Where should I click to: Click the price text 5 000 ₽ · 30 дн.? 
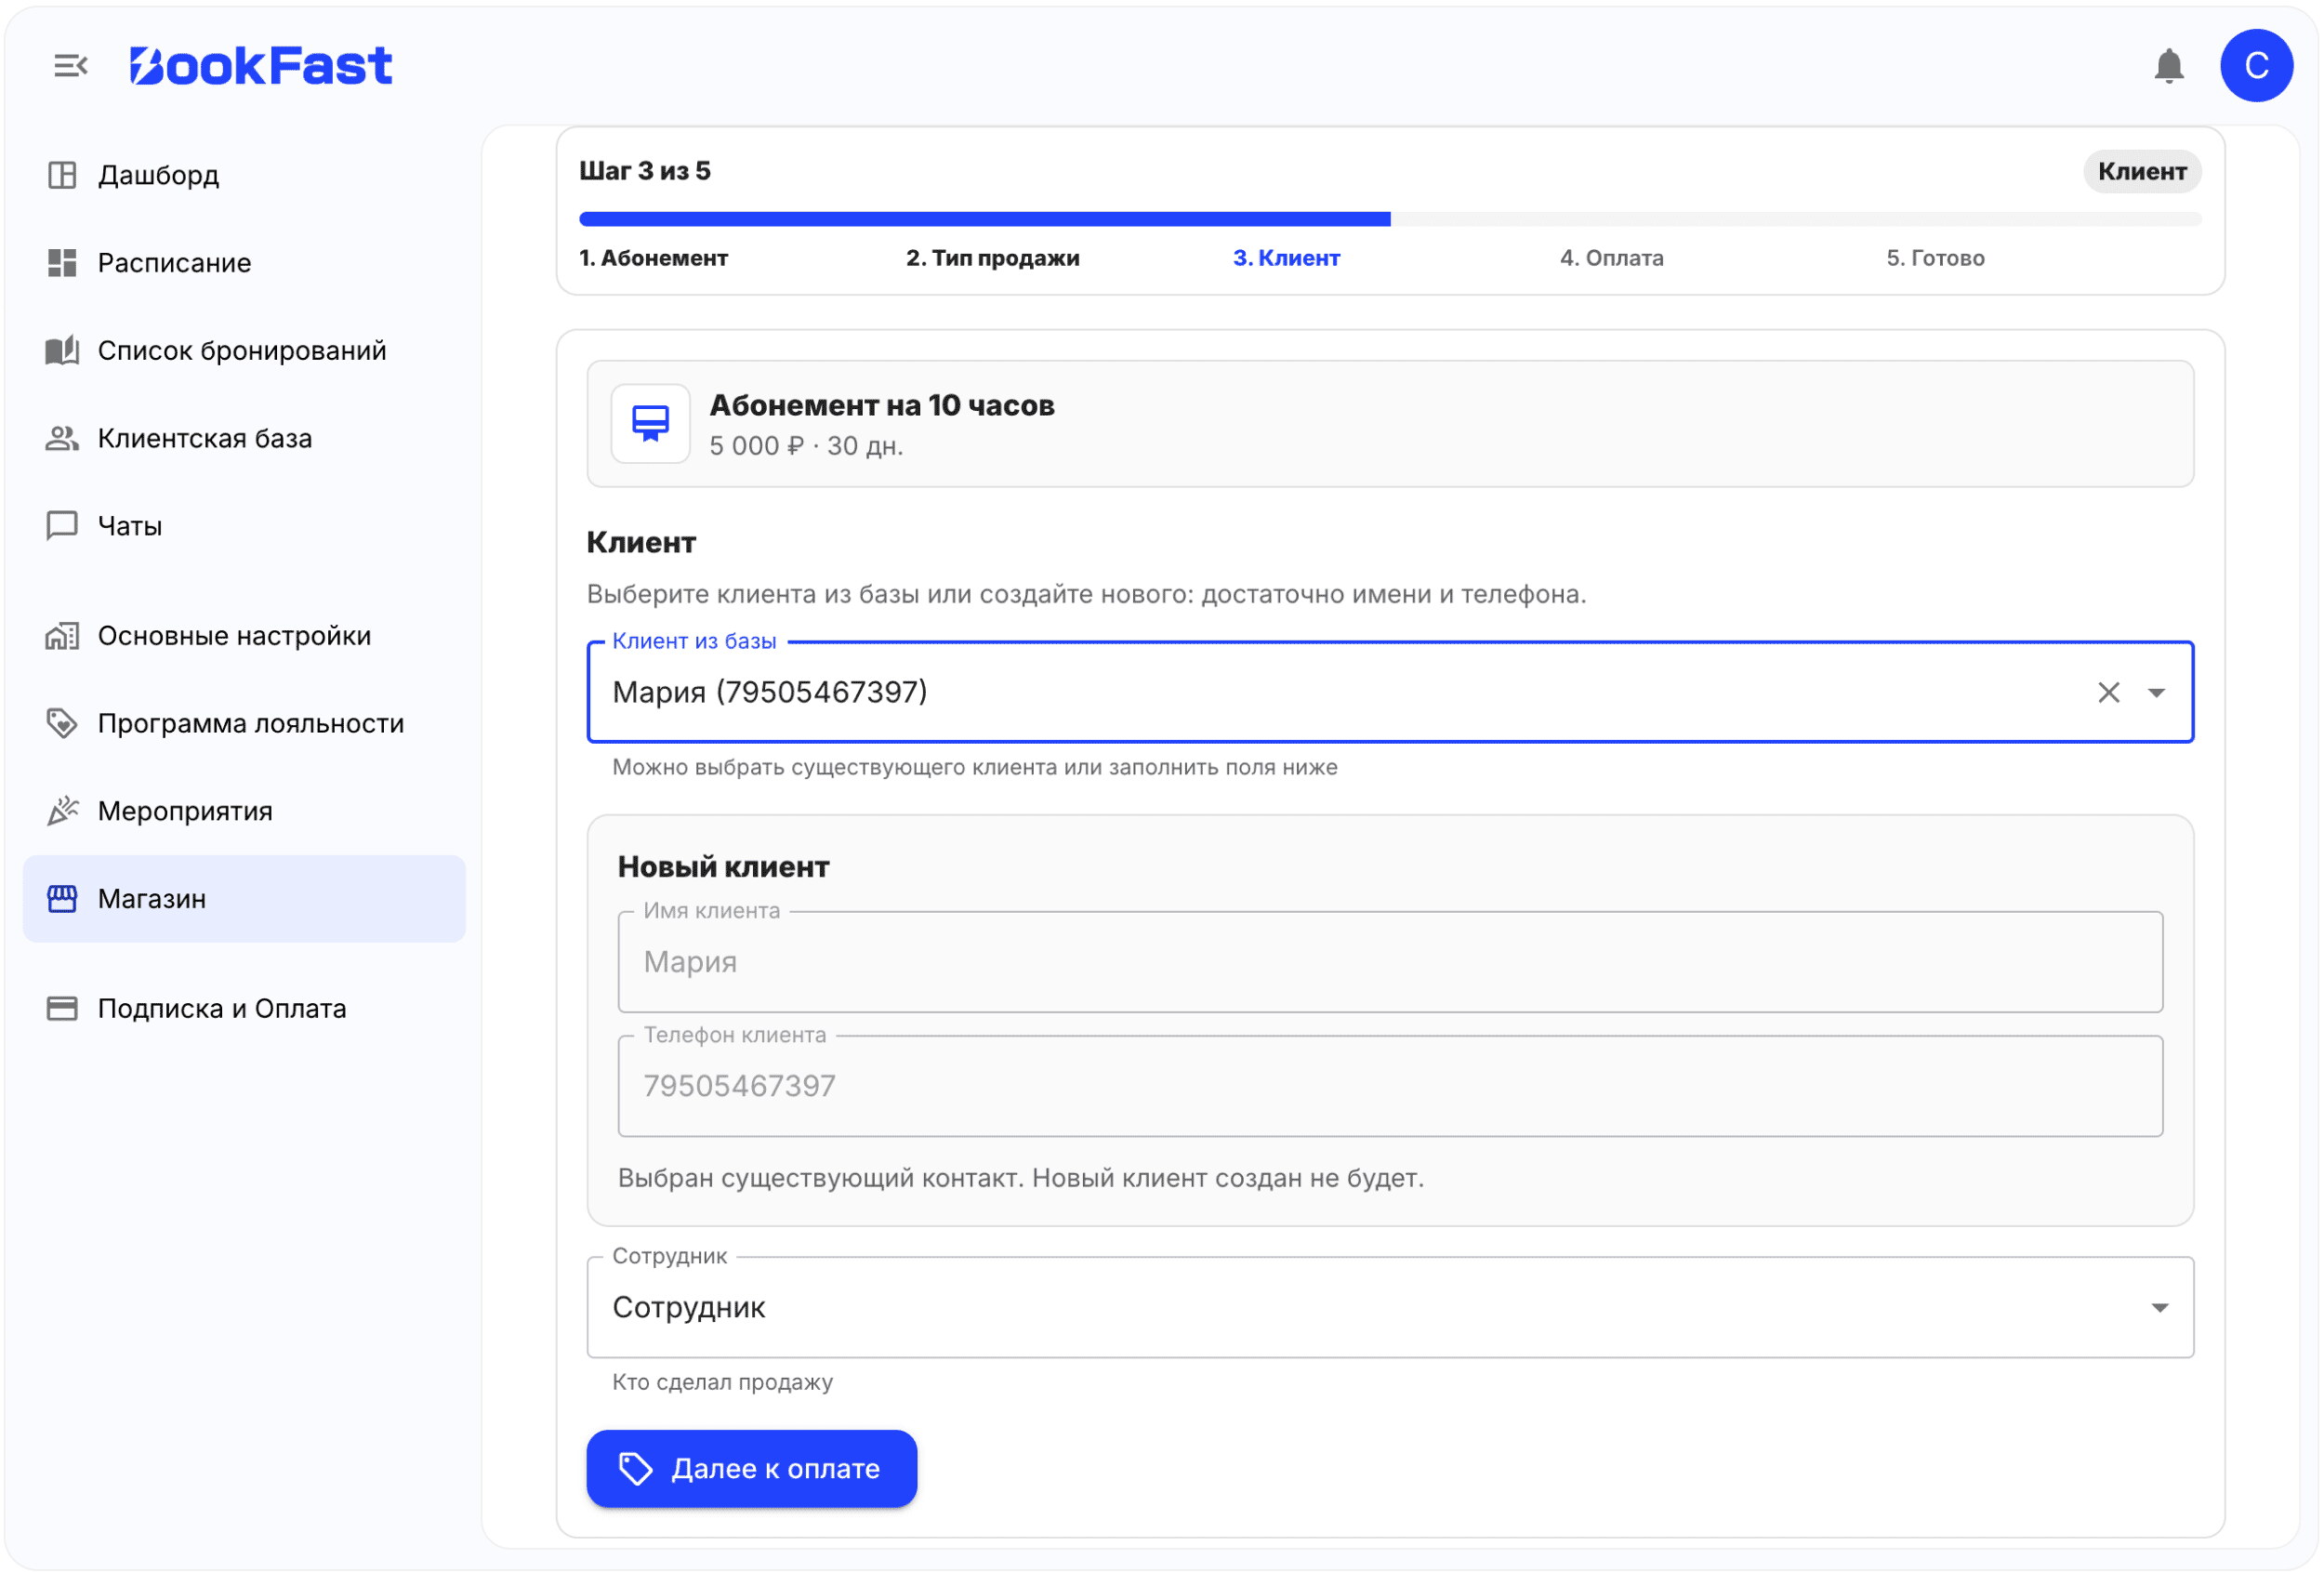click(806, 446)
